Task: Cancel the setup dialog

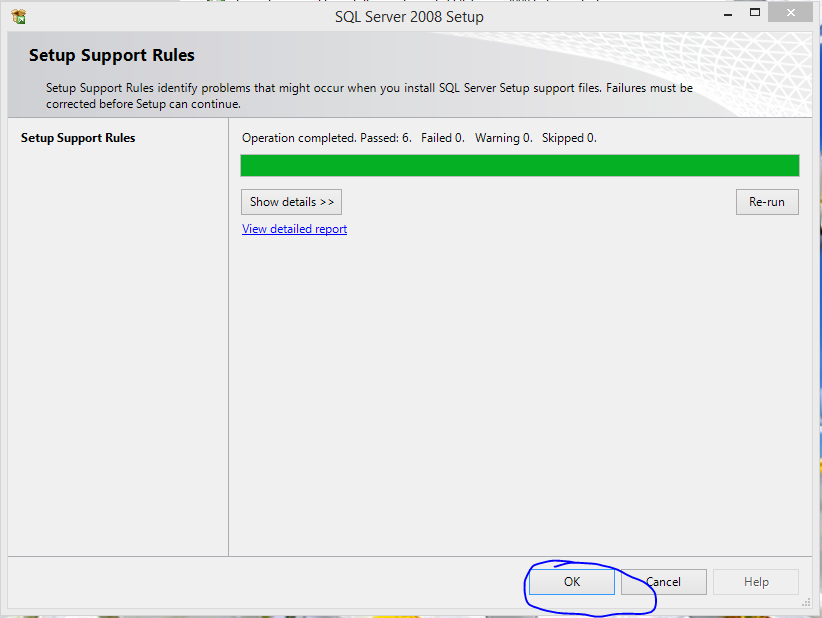Action: pyautogui.click(x=664, y=582)
